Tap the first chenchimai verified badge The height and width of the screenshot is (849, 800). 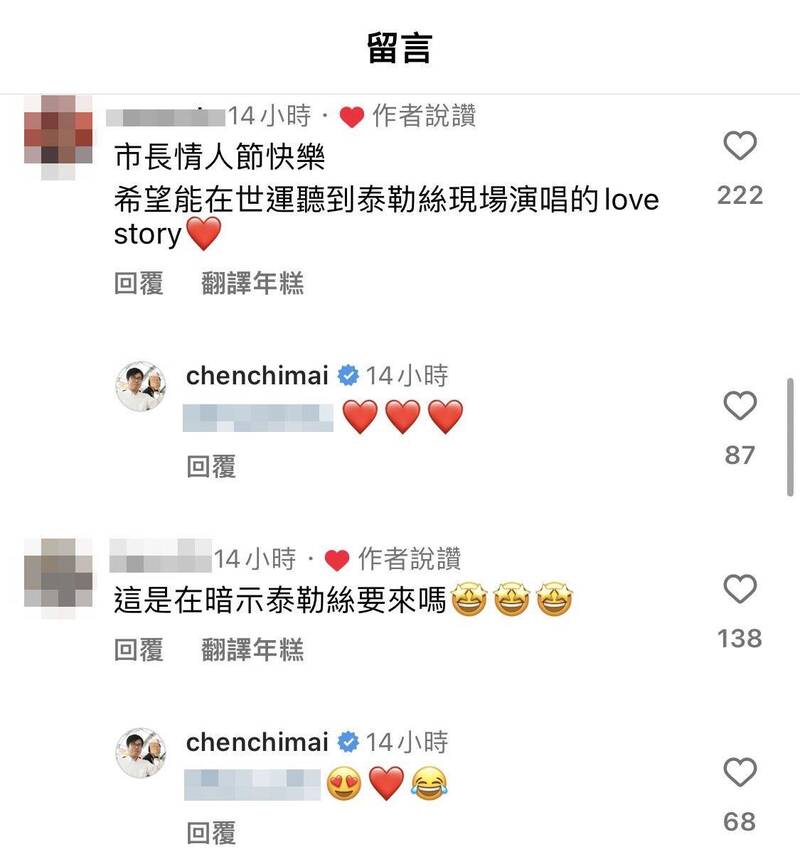(347, 375)
